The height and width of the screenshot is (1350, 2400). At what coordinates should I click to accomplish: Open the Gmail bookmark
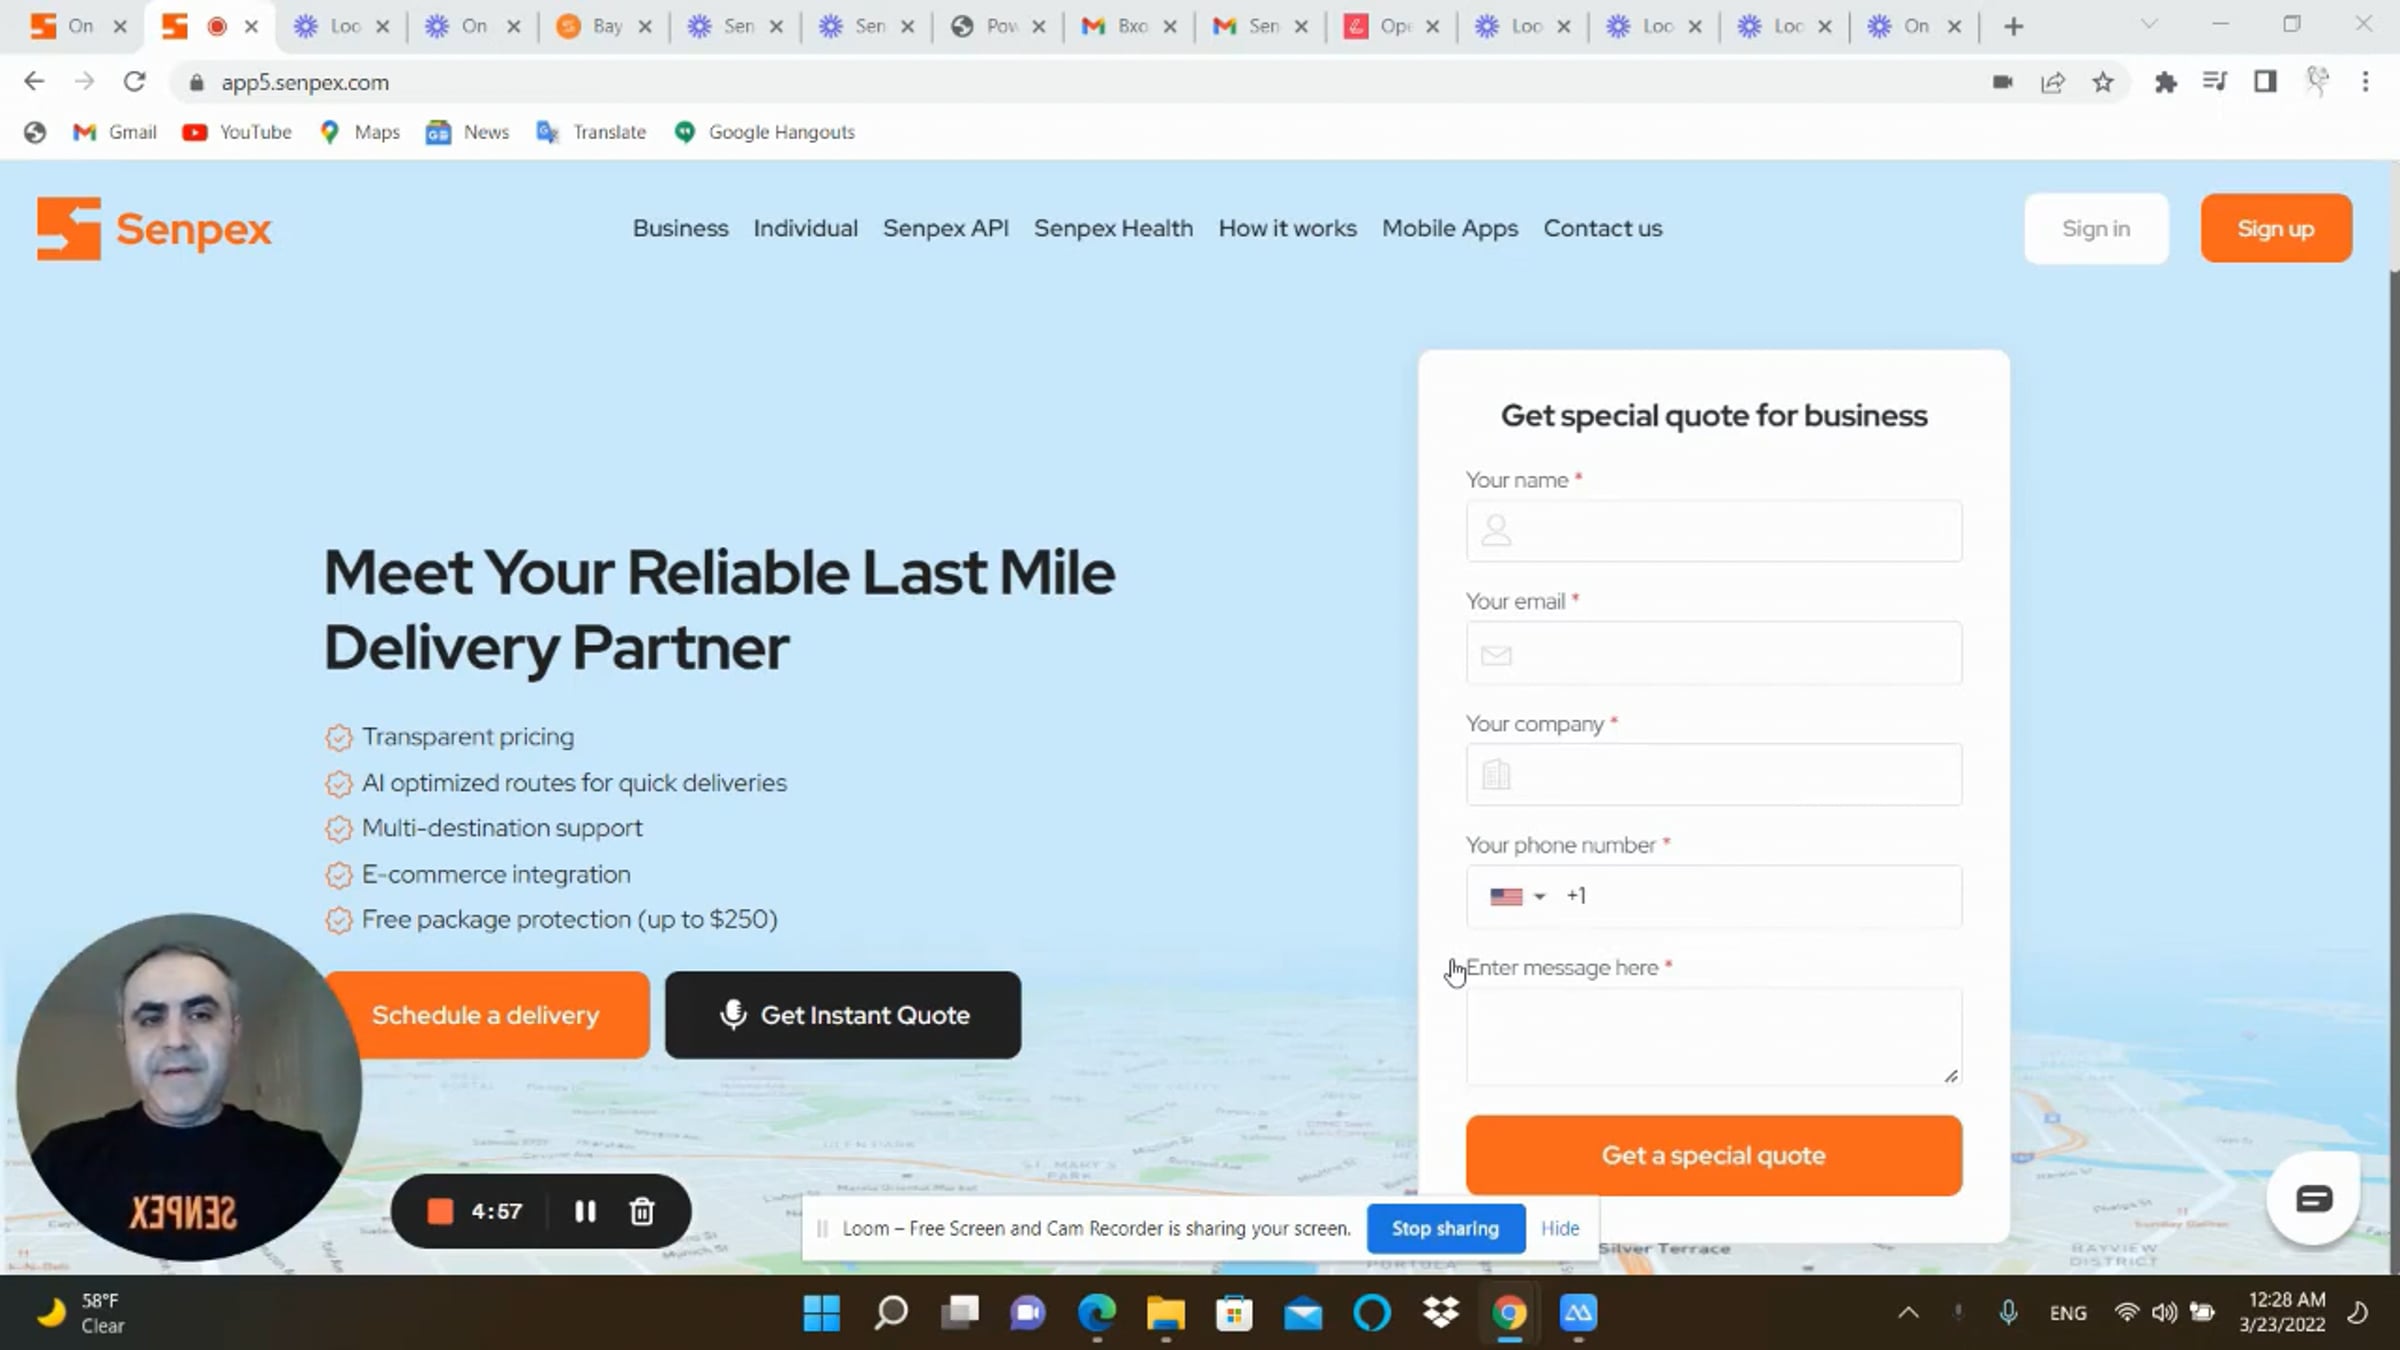coord(115,132)
